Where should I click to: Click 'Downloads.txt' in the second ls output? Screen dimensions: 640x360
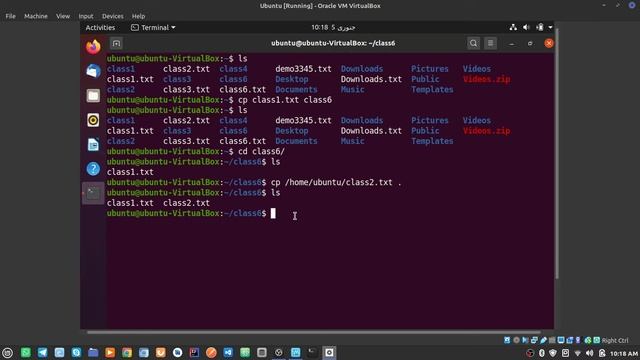[x=371, y=131]
